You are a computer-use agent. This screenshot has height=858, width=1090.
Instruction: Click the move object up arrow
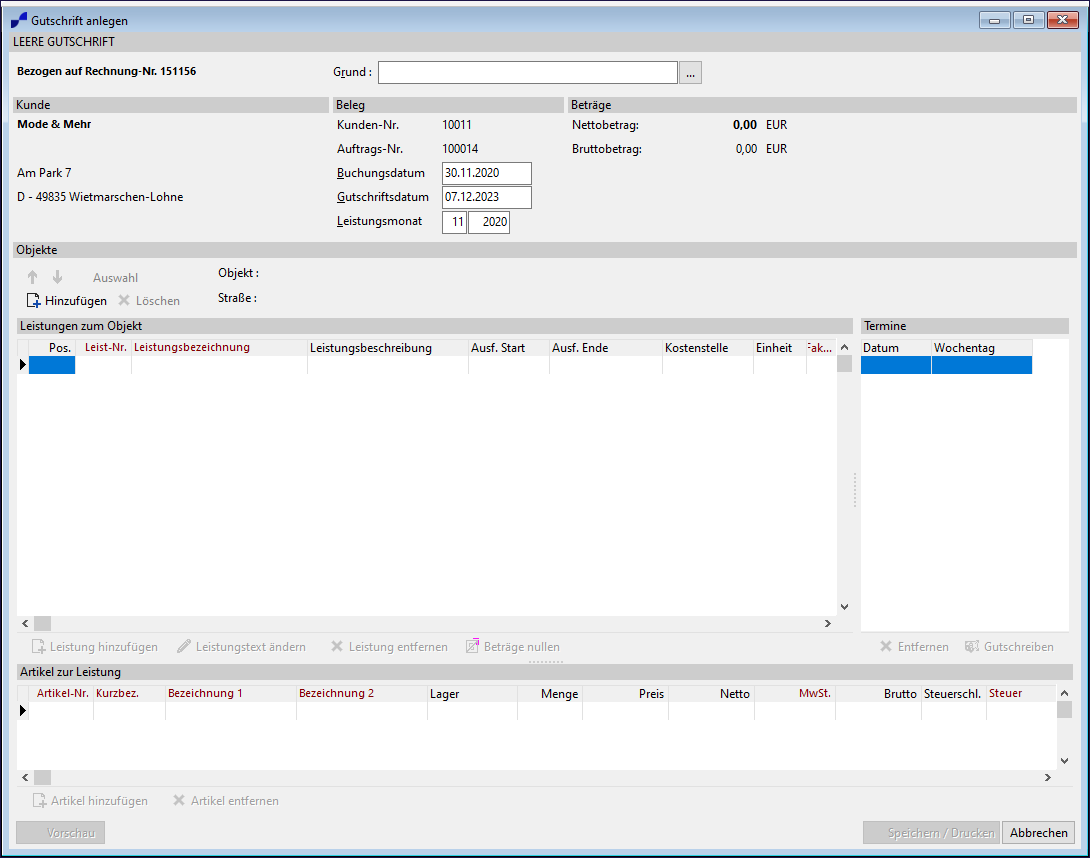(33, 277)
